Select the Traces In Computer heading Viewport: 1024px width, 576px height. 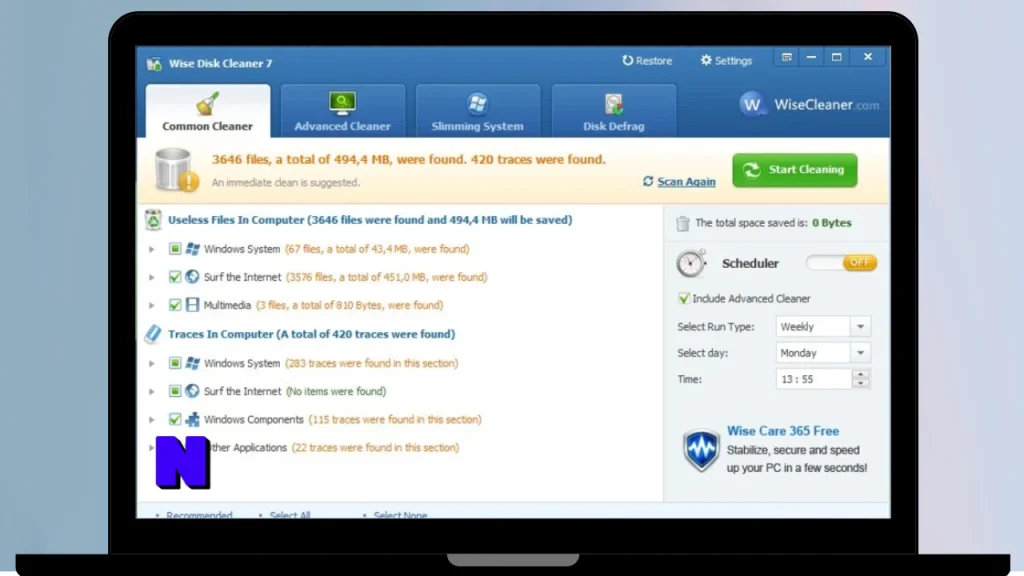pos(312,334)
